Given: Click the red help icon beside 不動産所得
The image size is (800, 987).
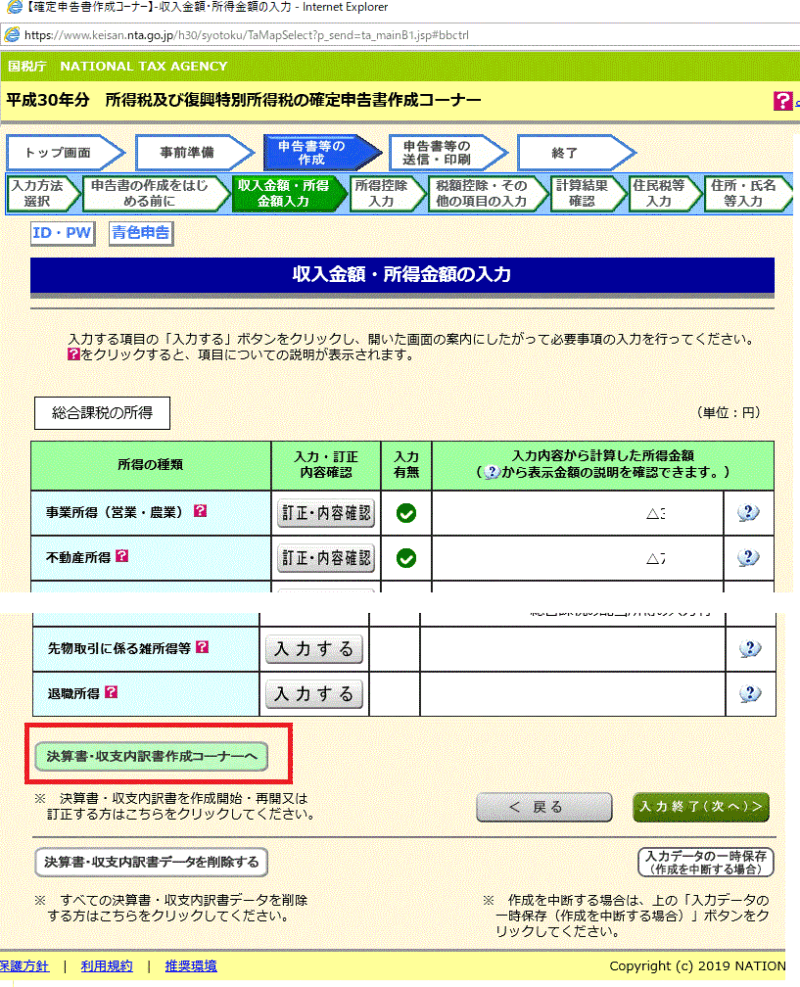Looking at the screenshot, I should tap(123, 555).
